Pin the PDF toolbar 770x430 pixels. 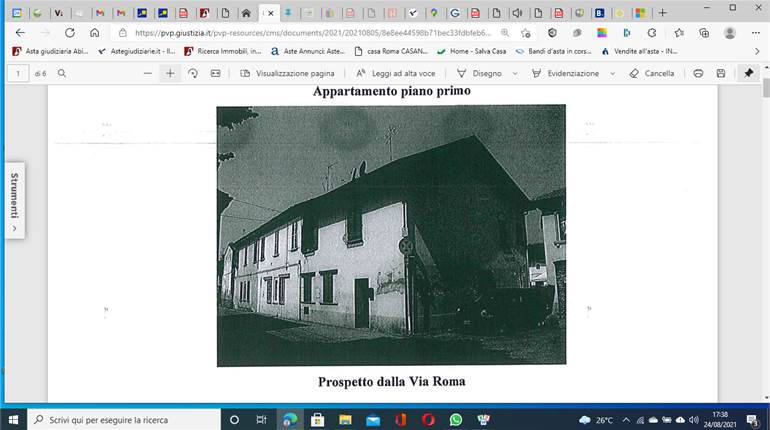(x=749, y=73)
